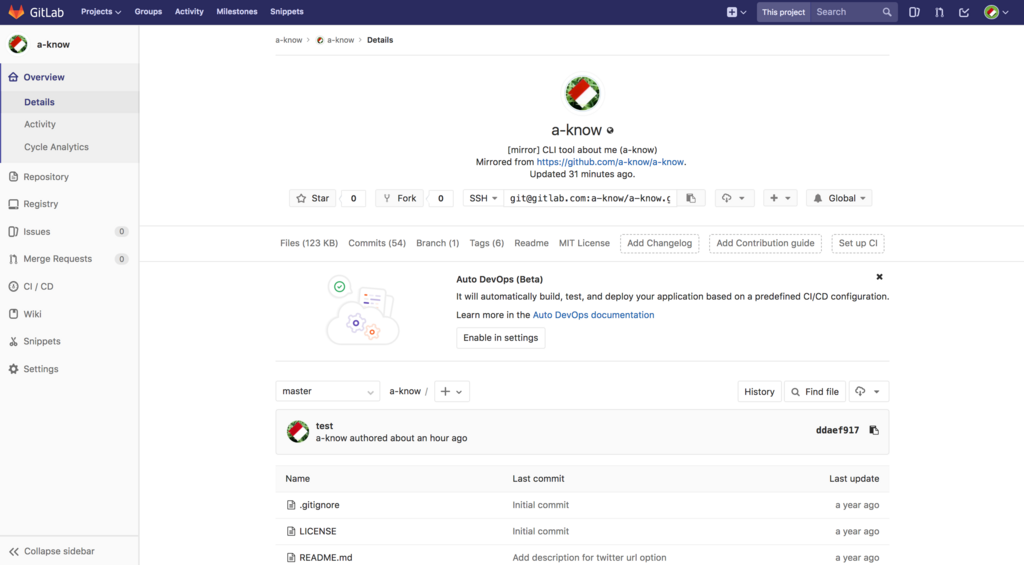Screen dimensions: 1024x565
Task: Open the star count button
Action: coord(353,198)
